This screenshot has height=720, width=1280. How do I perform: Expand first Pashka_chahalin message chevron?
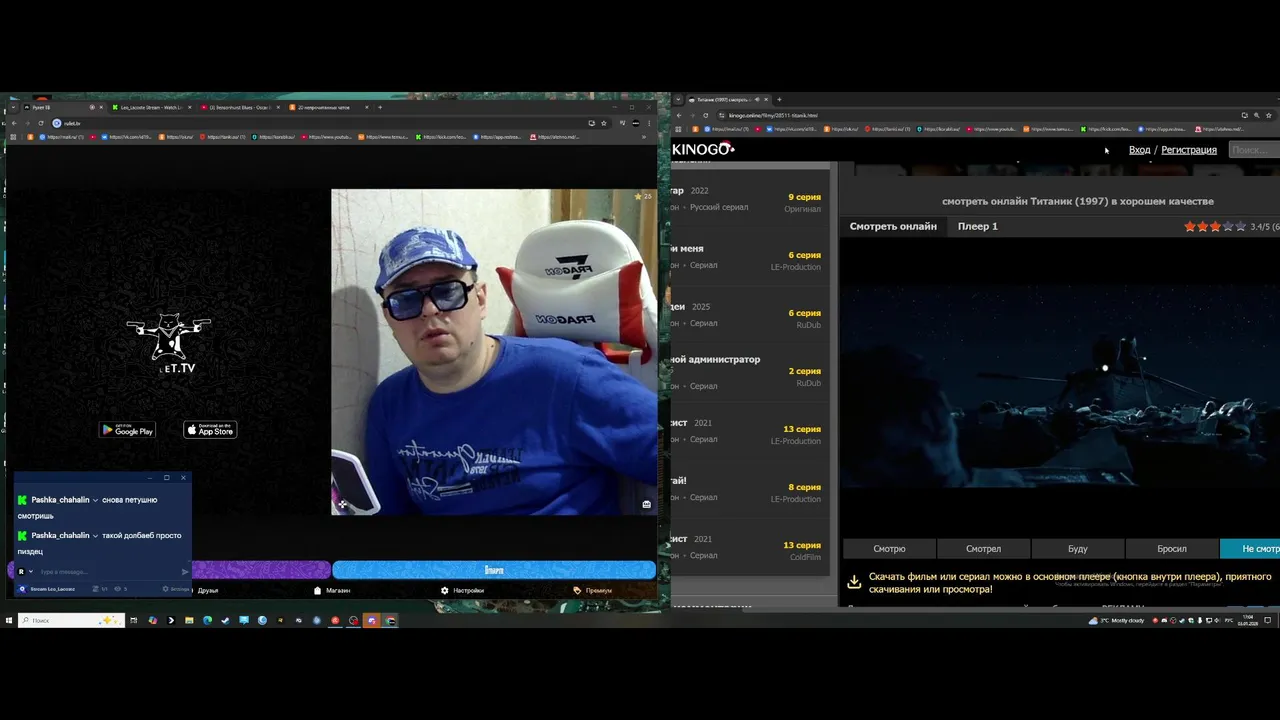96,500
